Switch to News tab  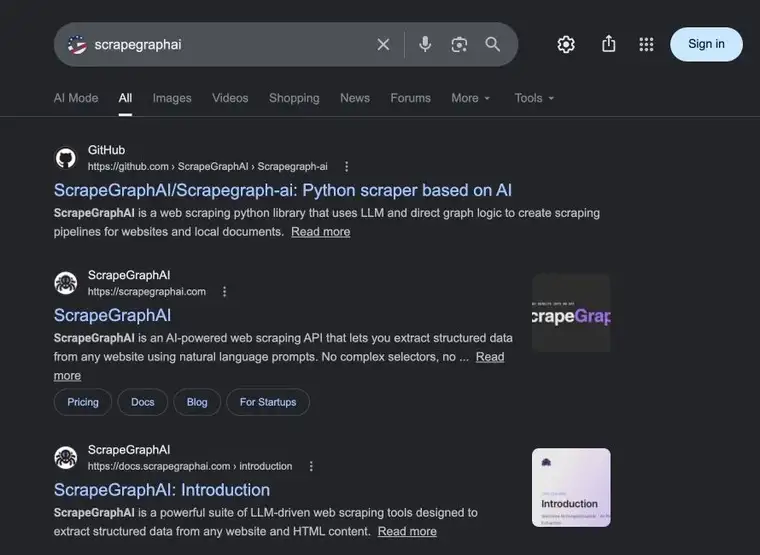(x=355, y=98)
